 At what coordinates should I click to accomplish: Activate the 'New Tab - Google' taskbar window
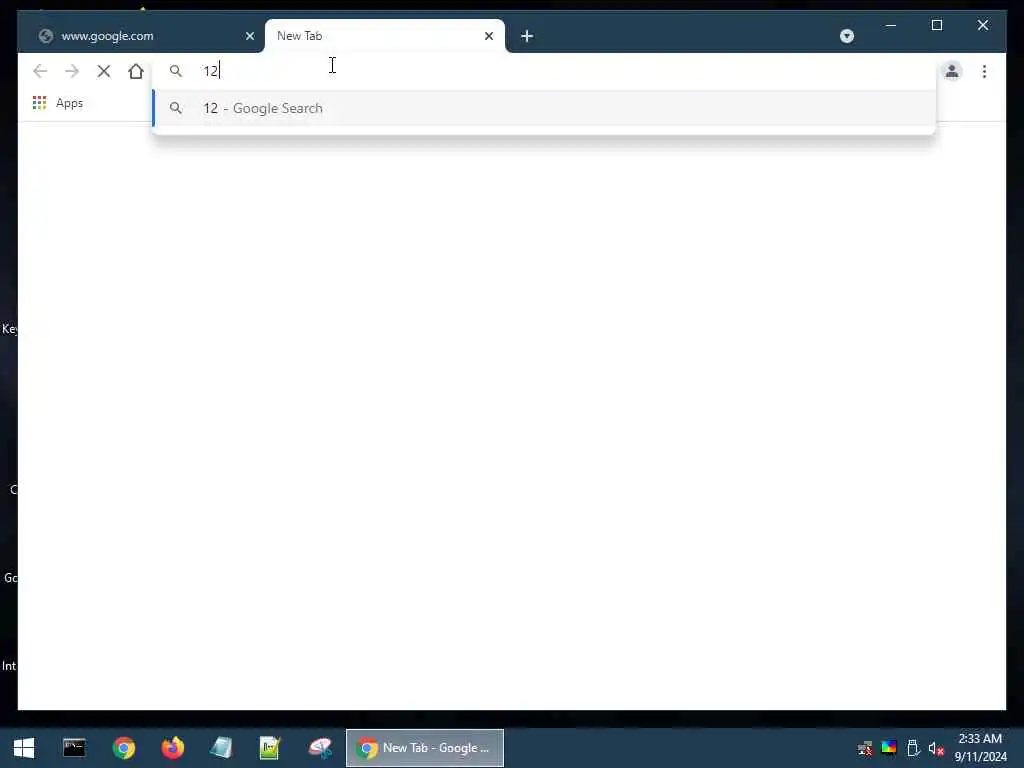tap(424, 748)
